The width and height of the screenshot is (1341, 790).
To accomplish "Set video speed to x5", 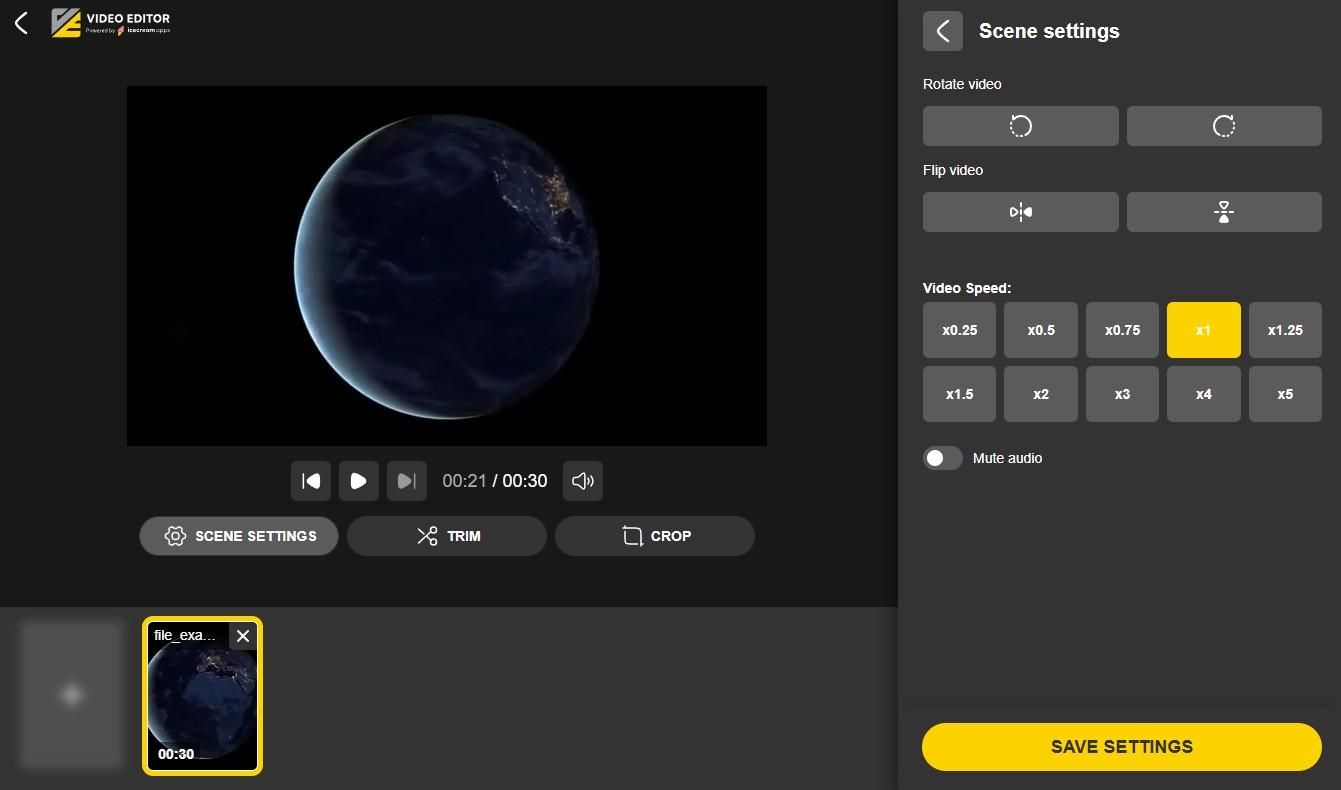I will pyautogui.click(x=1285, y=394).
